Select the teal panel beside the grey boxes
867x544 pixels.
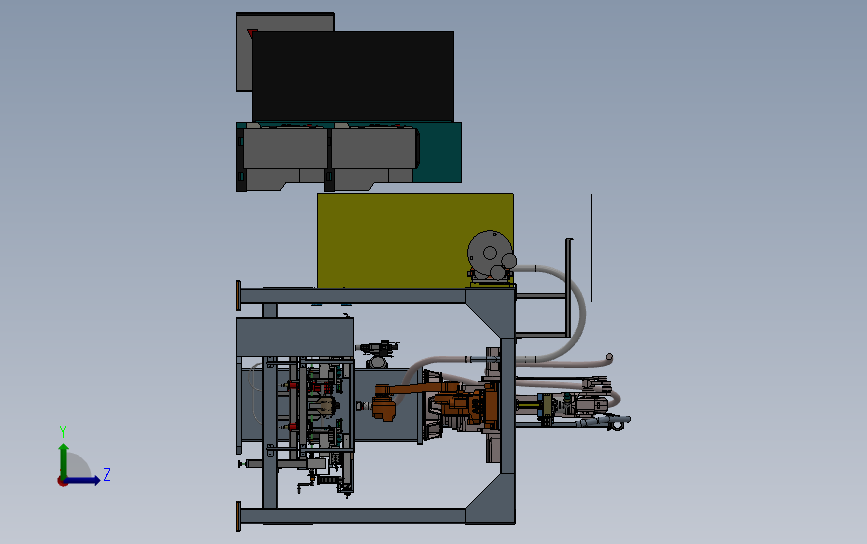tap(440, 153)
